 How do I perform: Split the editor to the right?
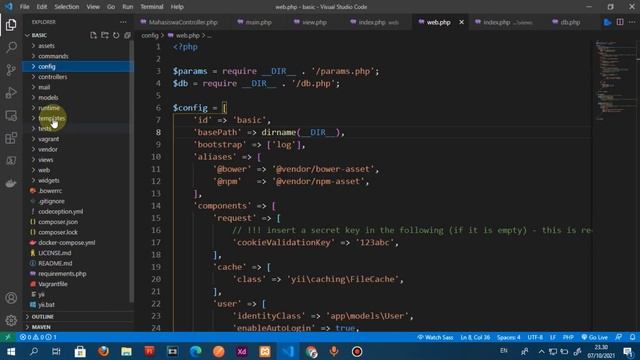point(620,22)
